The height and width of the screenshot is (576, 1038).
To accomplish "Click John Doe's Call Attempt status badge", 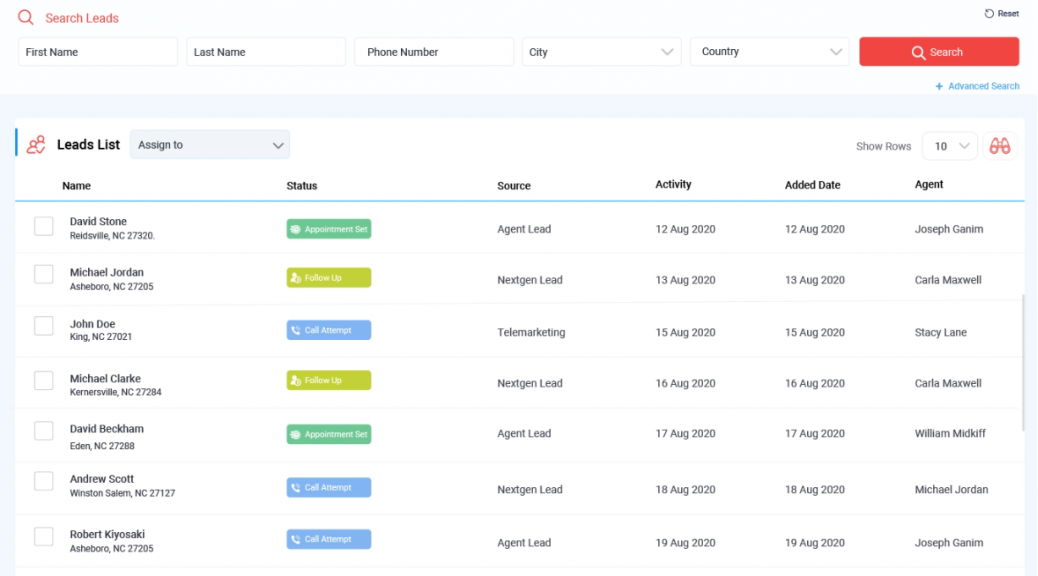I will 328,330.
